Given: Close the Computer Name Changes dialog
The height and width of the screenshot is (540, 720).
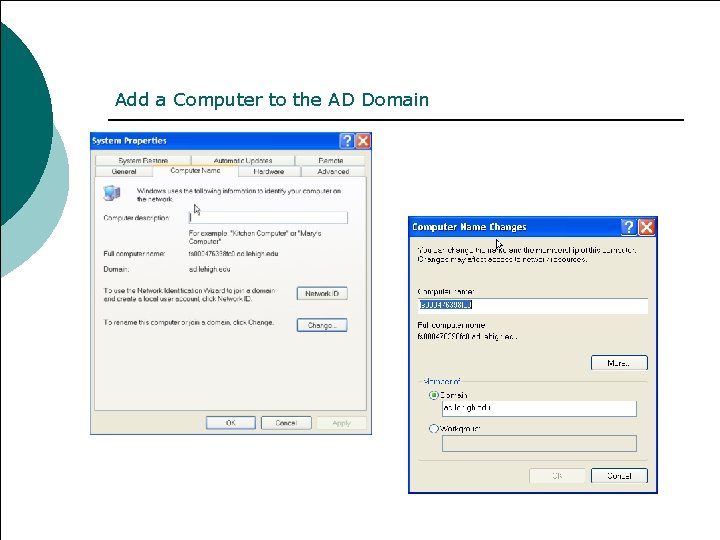Looking at the screenshot, I should (x=647, y=227).
